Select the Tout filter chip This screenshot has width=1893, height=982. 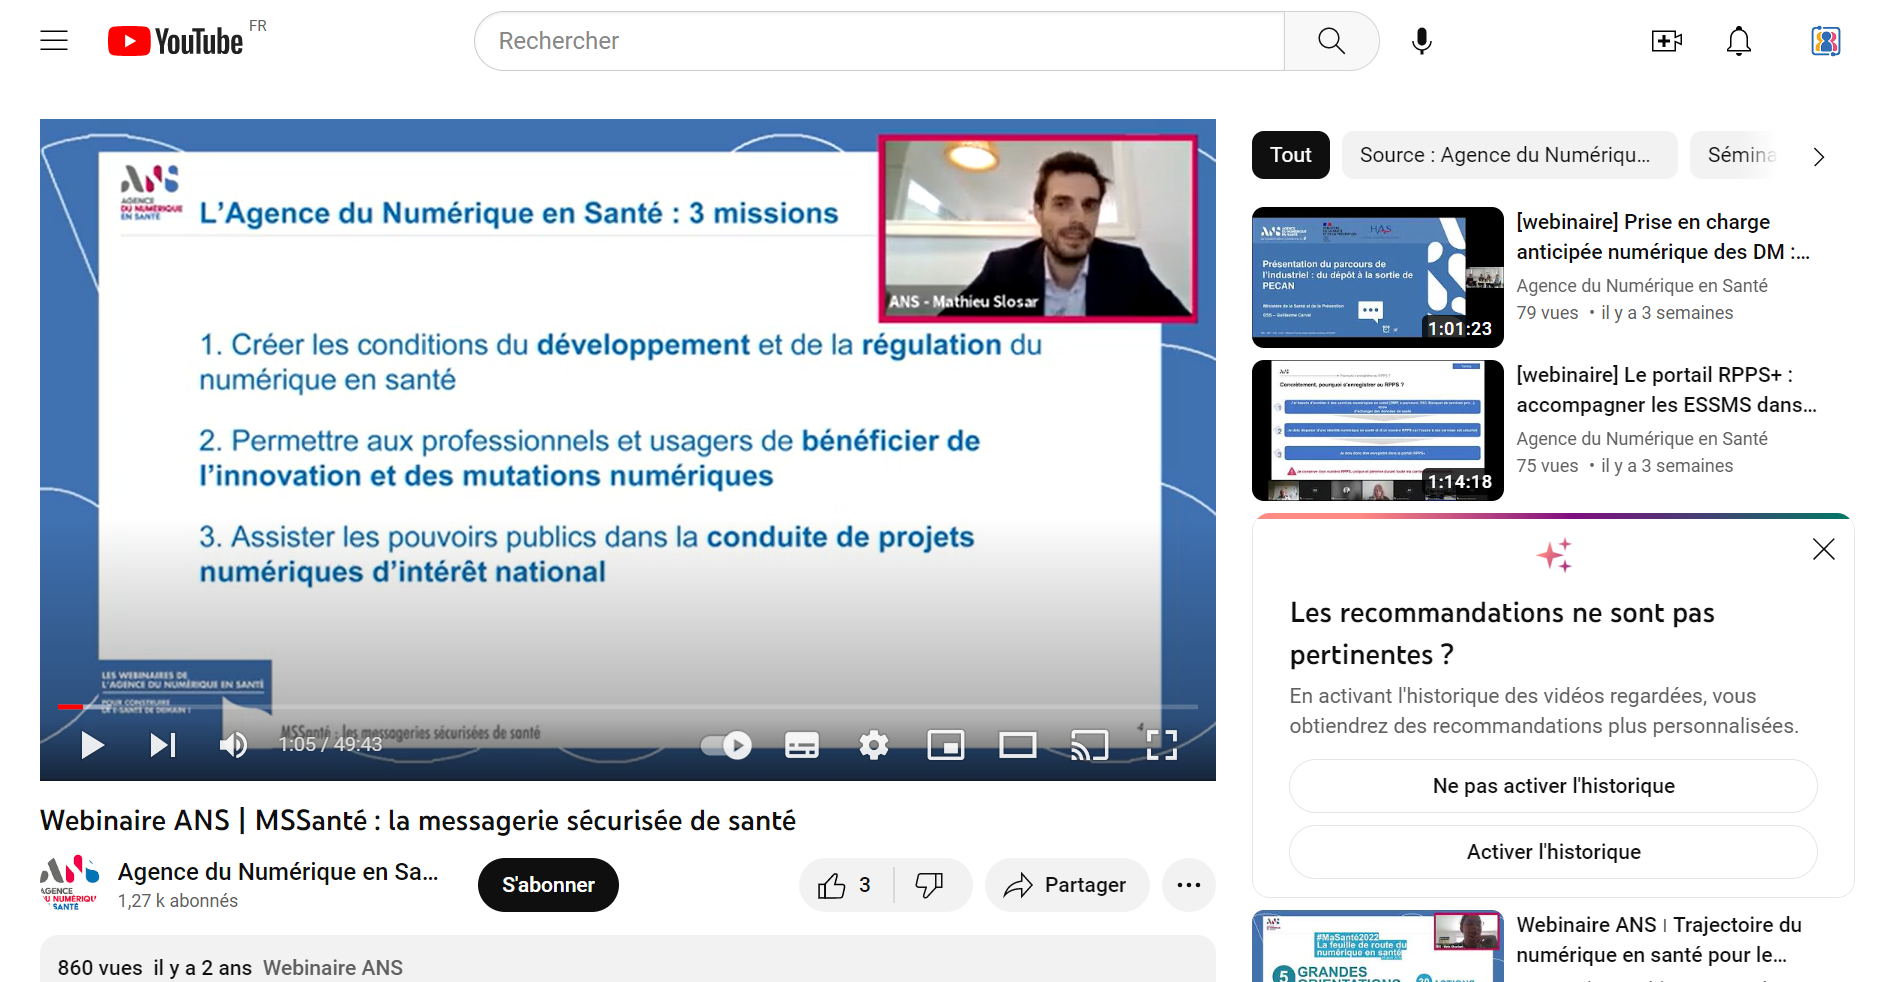click(1291, 155)
